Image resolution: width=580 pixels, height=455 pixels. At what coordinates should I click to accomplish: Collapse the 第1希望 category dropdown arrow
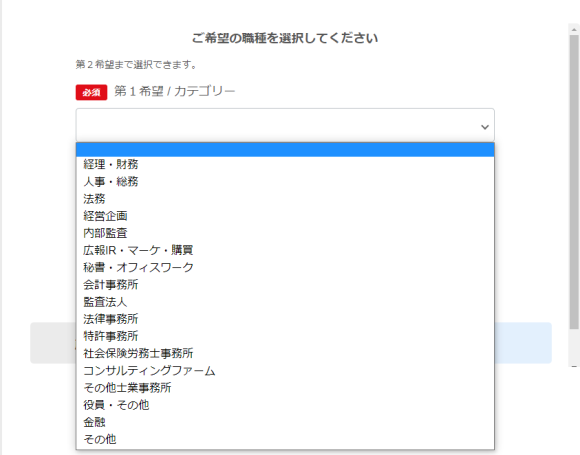[x=485, y=127]
